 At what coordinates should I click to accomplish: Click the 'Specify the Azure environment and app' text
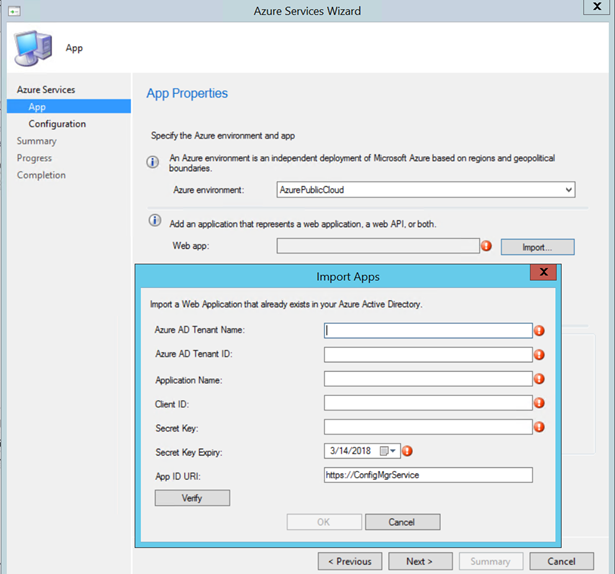click(223, 136)
